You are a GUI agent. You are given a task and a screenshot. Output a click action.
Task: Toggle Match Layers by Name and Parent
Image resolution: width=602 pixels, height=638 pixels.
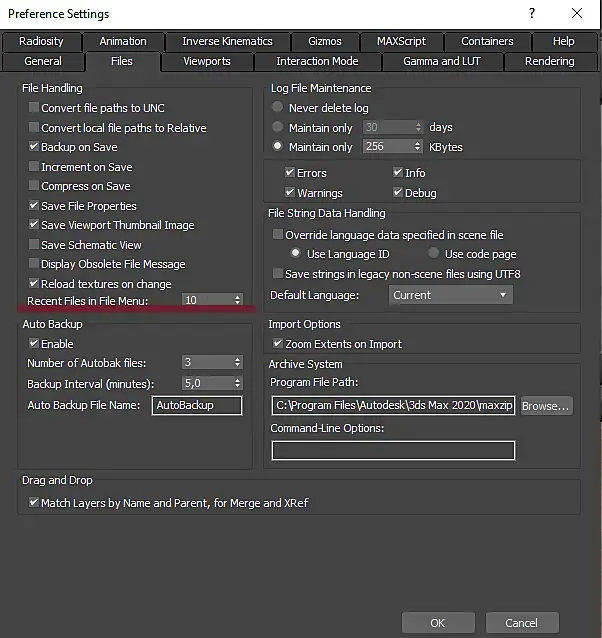point(34,503)
